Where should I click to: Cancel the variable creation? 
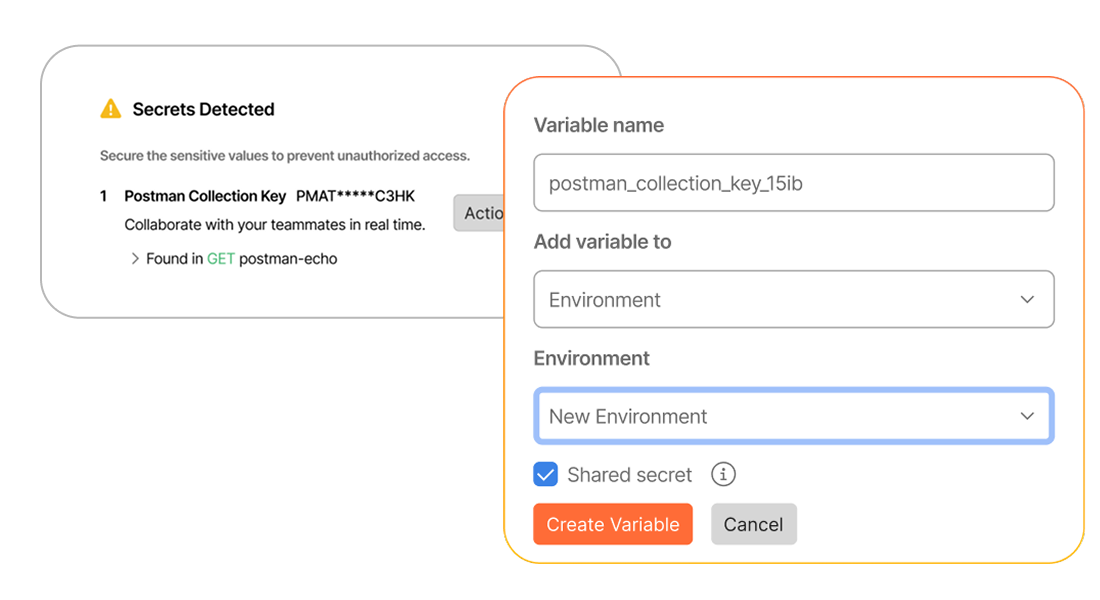[754, 524]
